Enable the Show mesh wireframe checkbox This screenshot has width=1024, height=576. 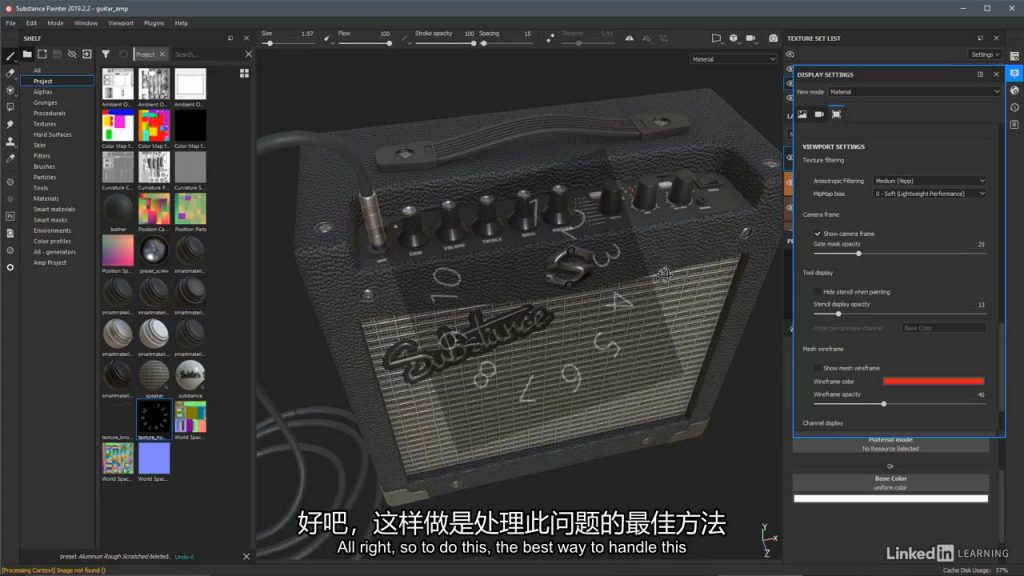817,368
